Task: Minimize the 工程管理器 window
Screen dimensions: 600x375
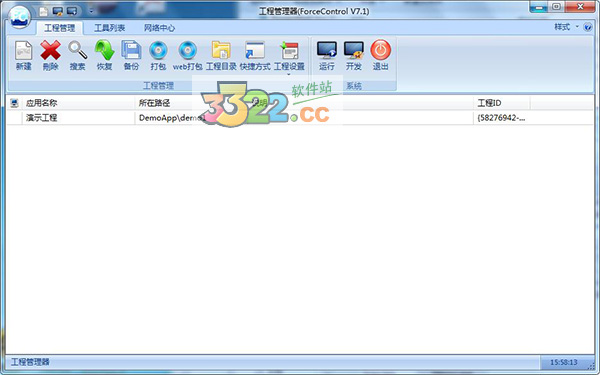Action: (539, 7)
